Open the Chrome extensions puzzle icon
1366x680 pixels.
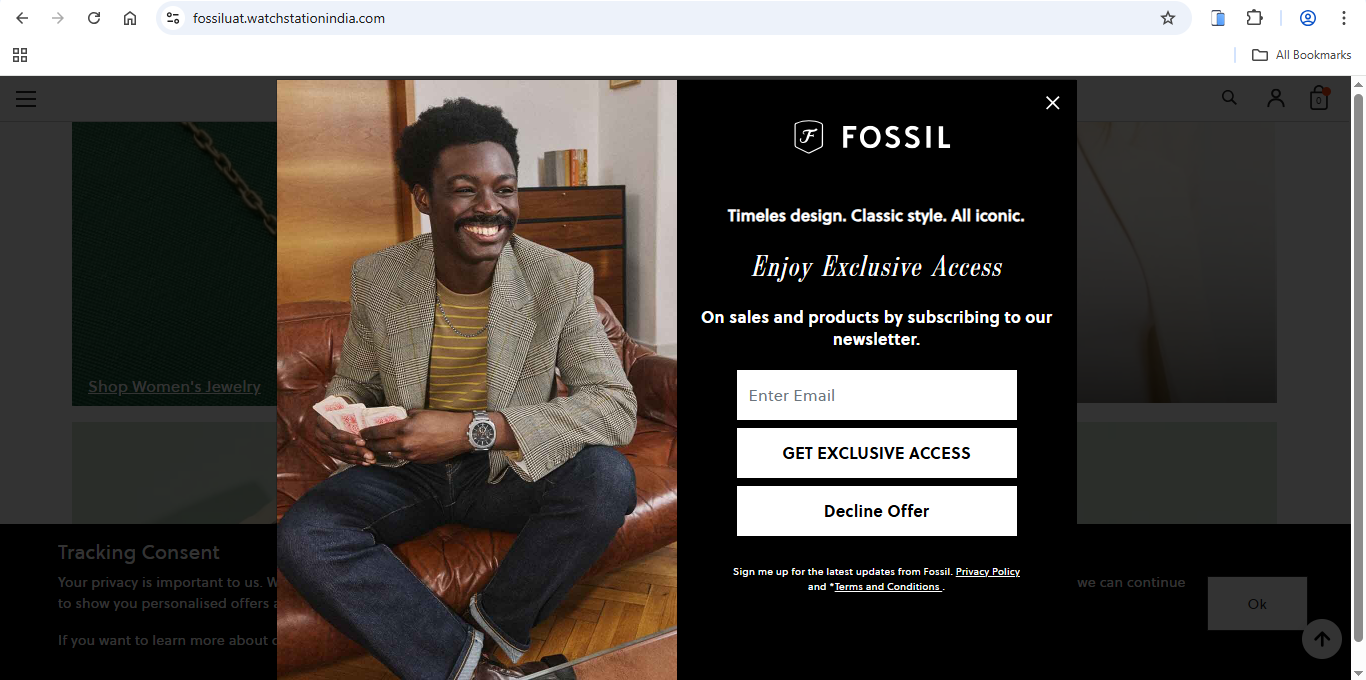[x=1254, y=18]
